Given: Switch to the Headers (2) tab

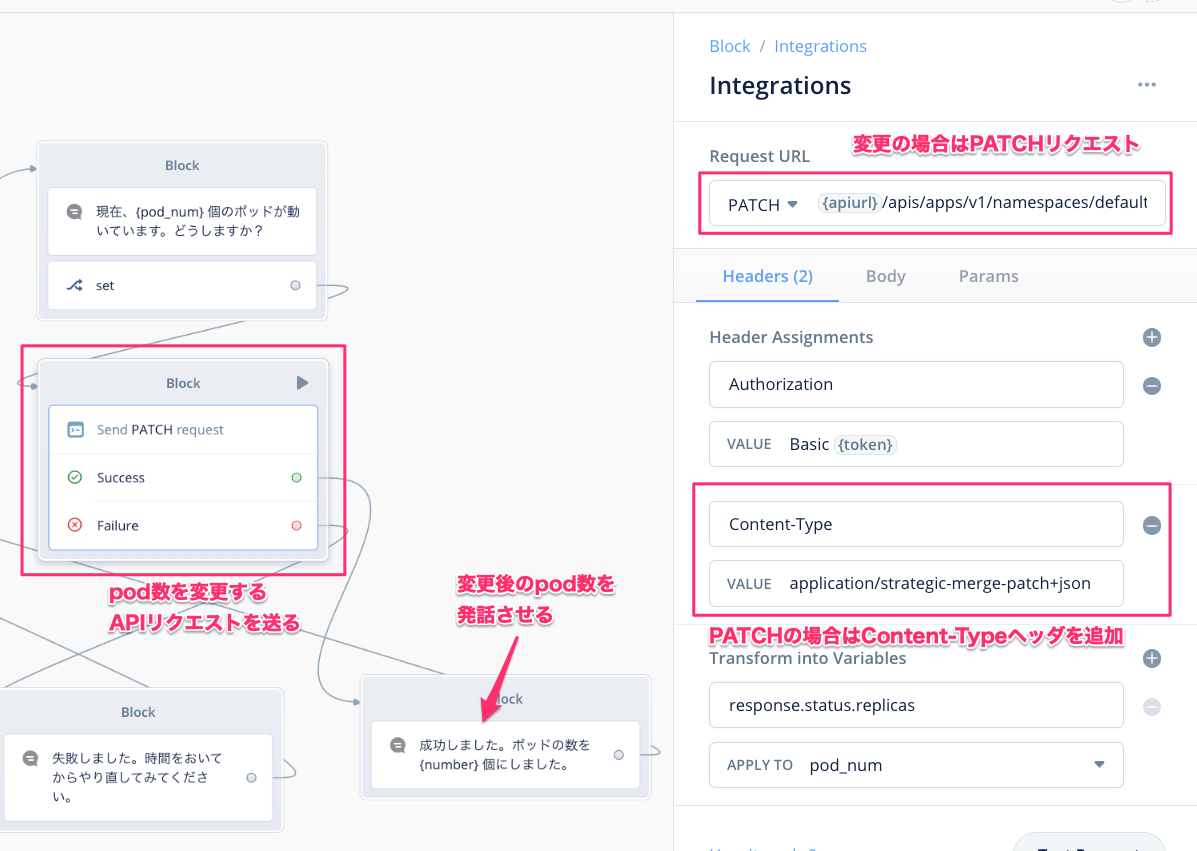Looking at the screenshot, I should (x=767, y=276).
